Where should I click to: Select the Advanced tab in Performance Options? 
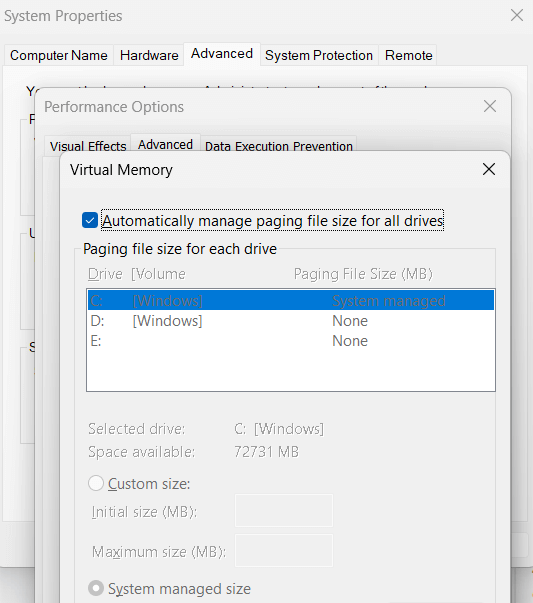pos(165,145)
